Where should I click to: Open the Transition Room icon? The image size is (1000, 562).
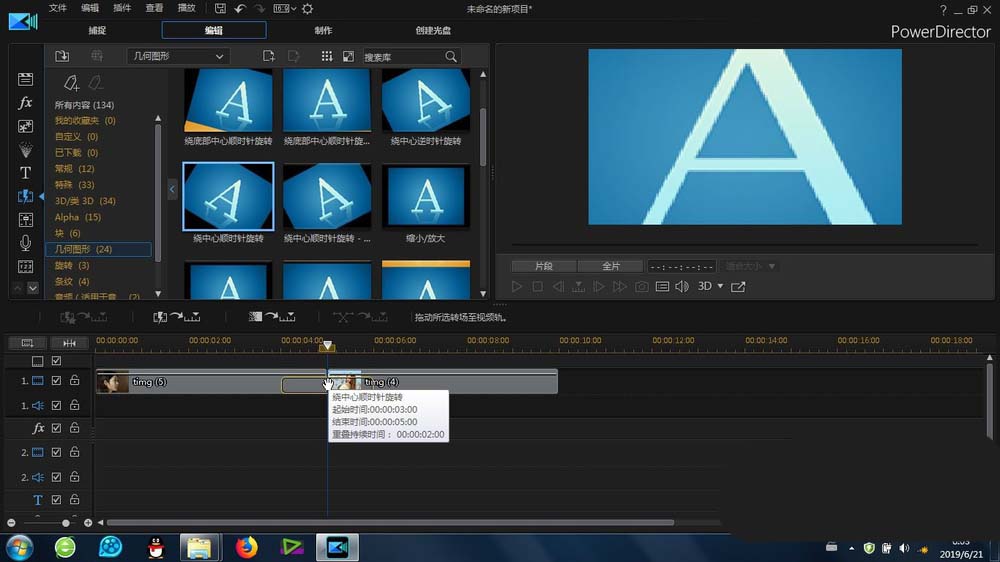(26, 196)
